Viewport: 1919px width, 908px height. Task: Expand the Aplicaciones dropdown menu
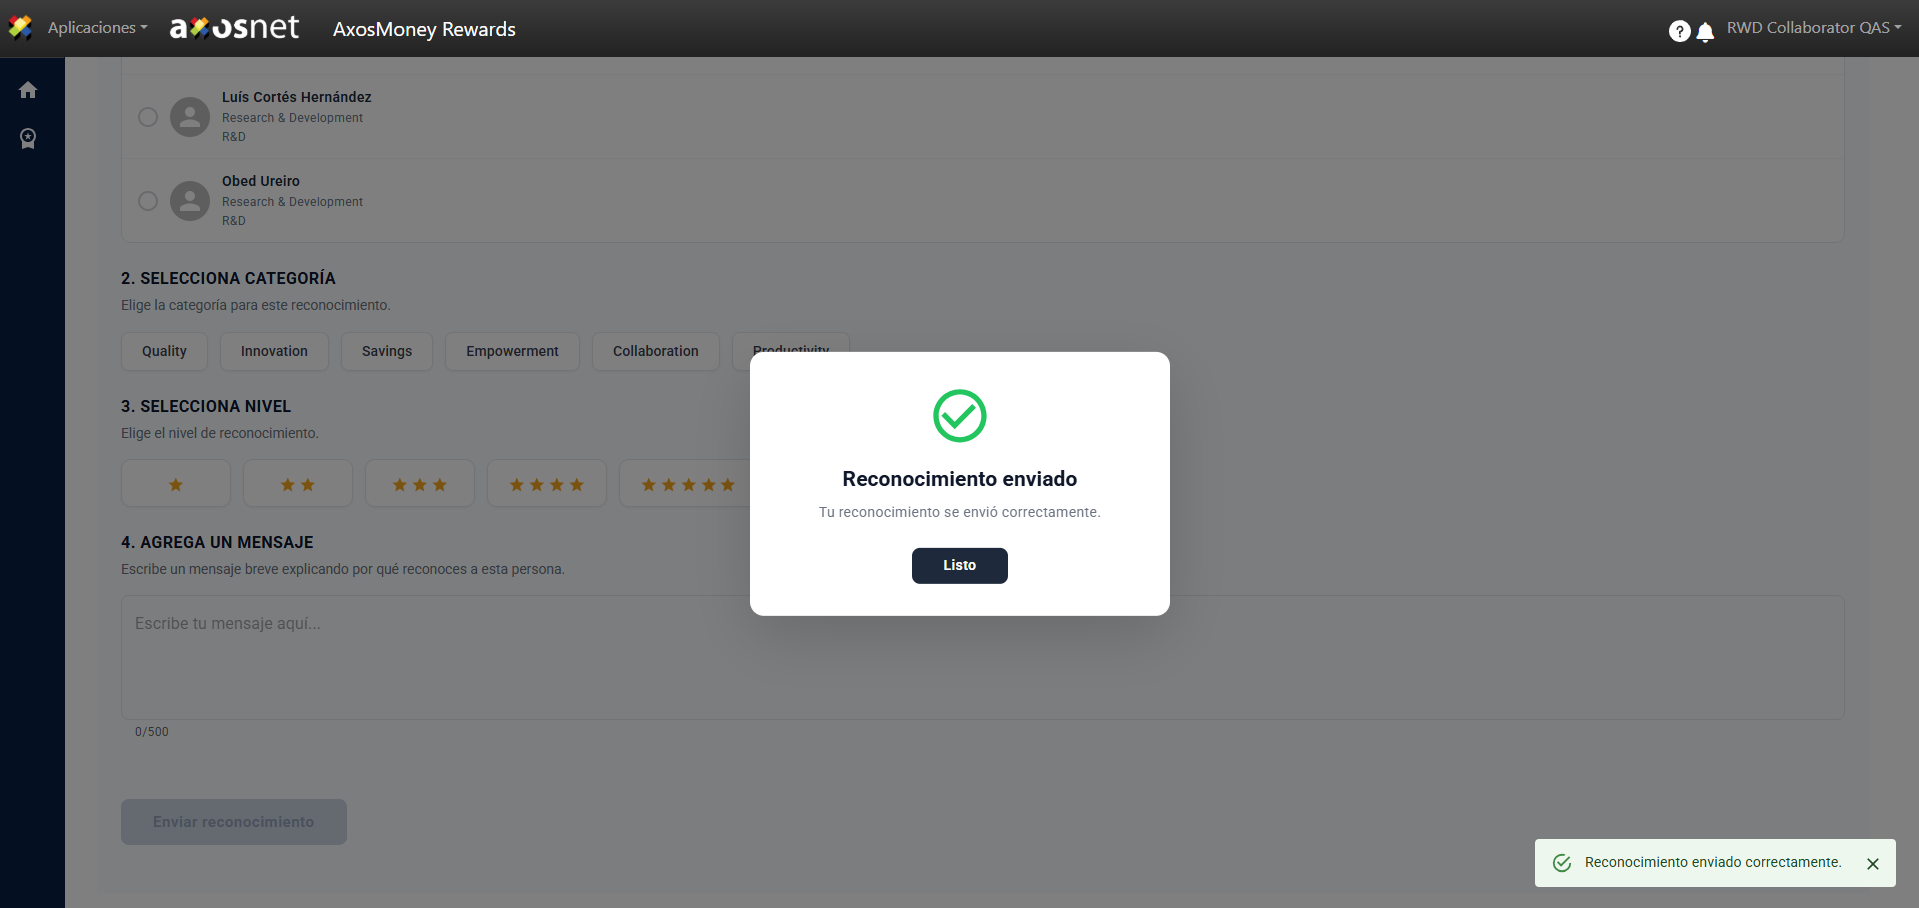pos(97,28)
